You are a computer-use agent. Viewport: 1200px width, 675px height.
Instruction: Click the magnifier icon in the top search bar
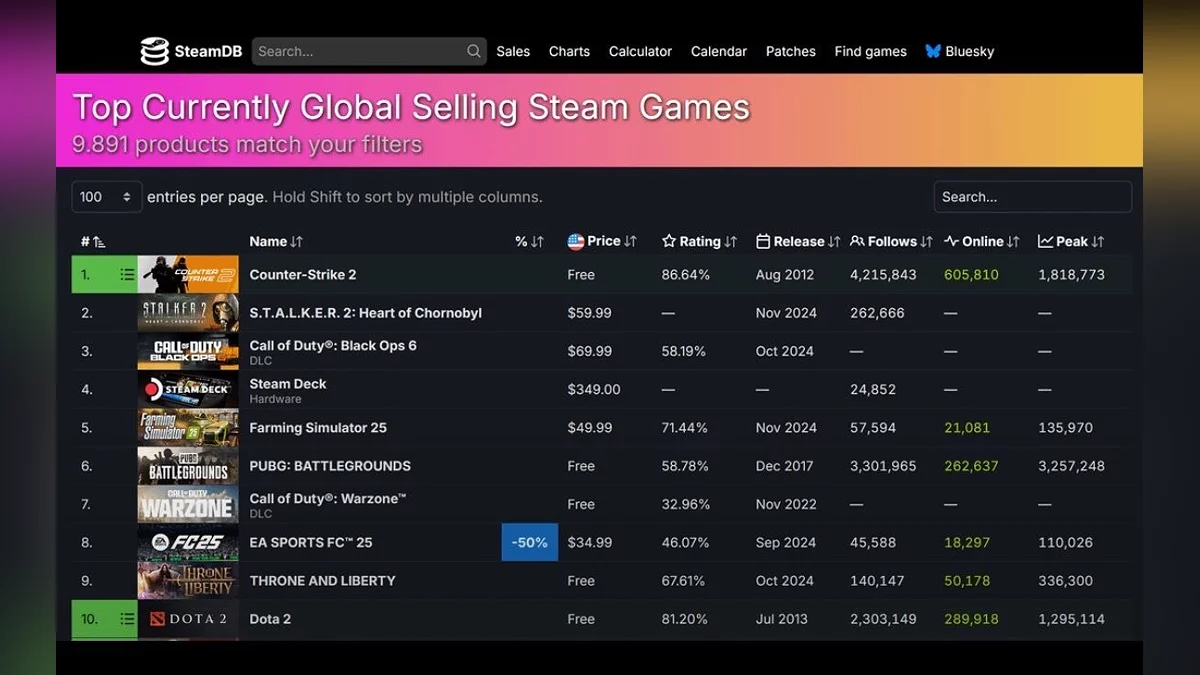(x=473, y=51)
